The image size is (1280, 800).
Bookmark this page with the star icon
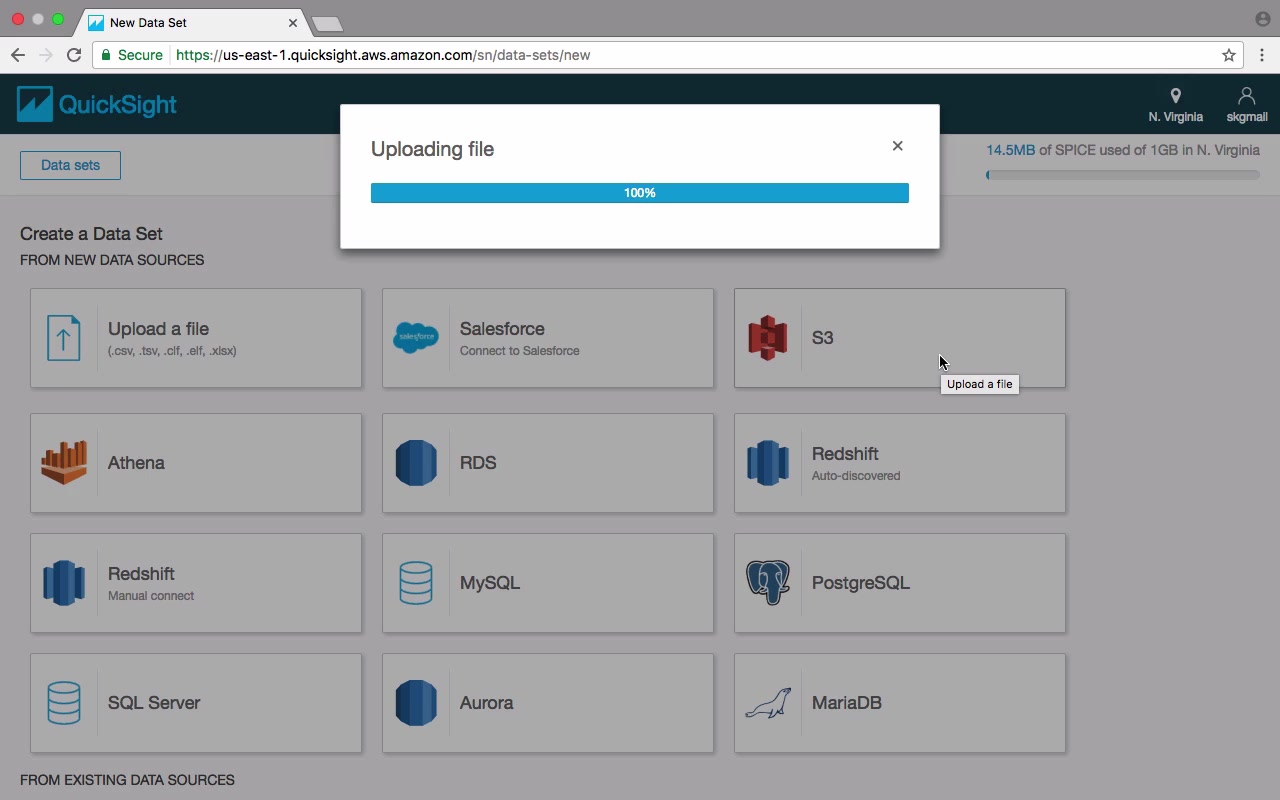pyautogui.click(x=1229, y=55)
